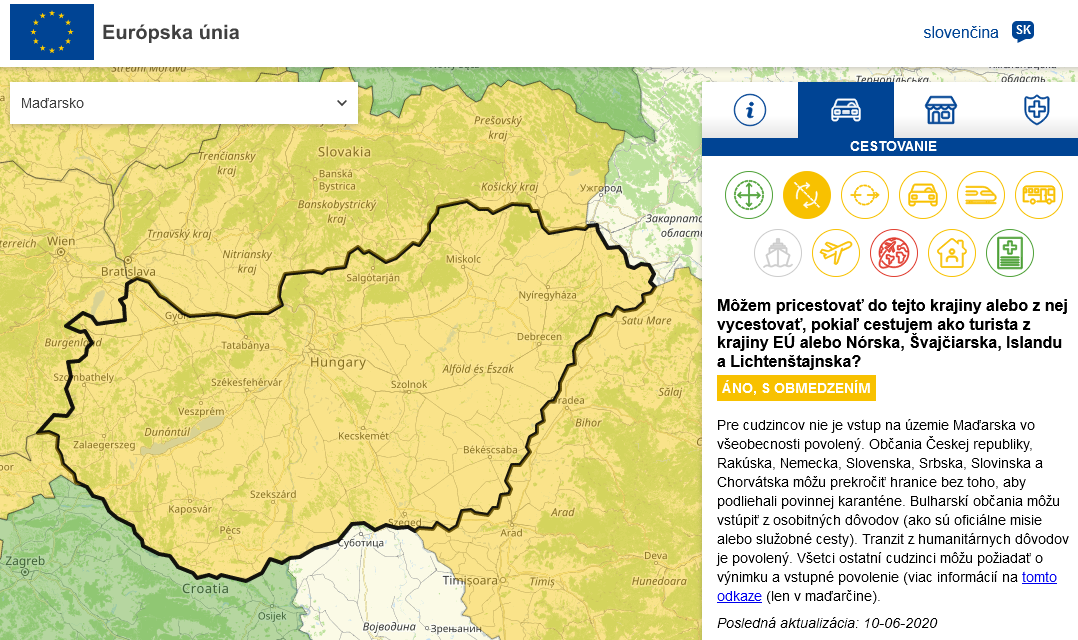Click the grey ship icon
The width and height of the screenshot is (1078, 640).
[778, 253]
